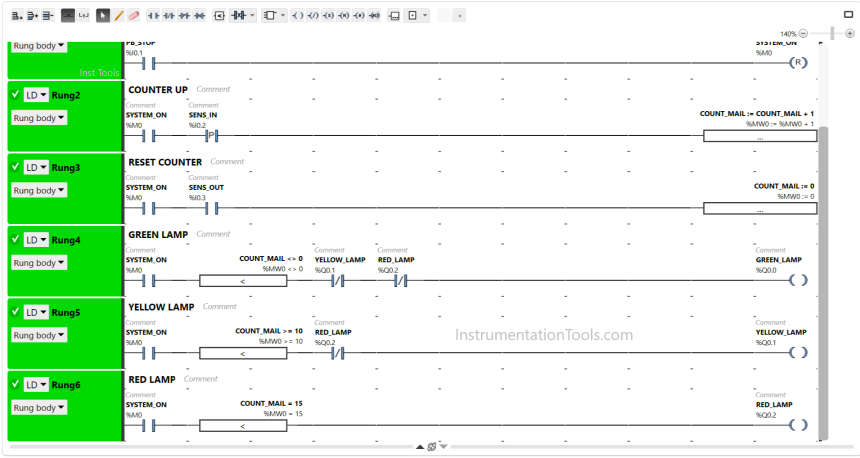The width and height of the screenshot is (860, 458).
Task: Select the COUNT_MAIL + 1 operation block
Action: (760, 135)
